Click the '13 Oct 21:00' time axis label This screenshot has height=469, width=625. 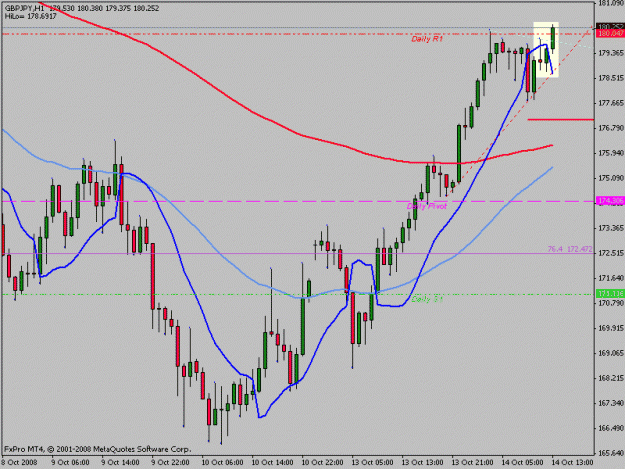coord(472,463)
